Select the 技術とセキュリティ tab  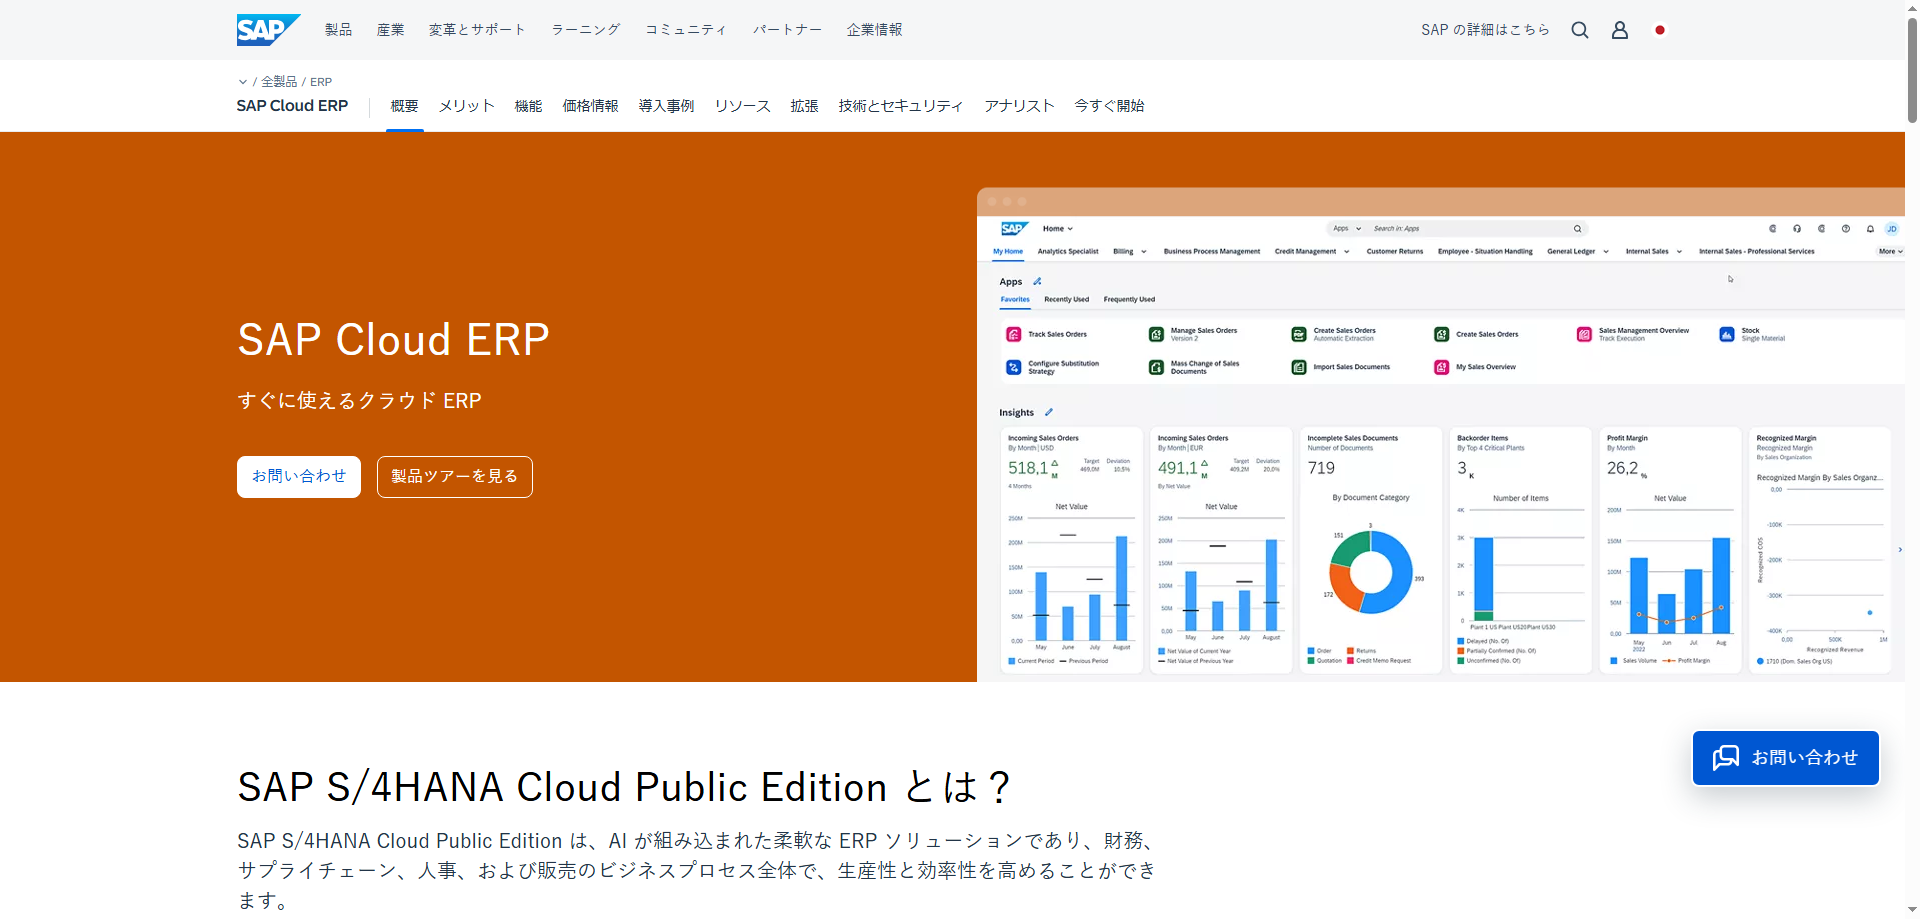click(x=901, y=106)
